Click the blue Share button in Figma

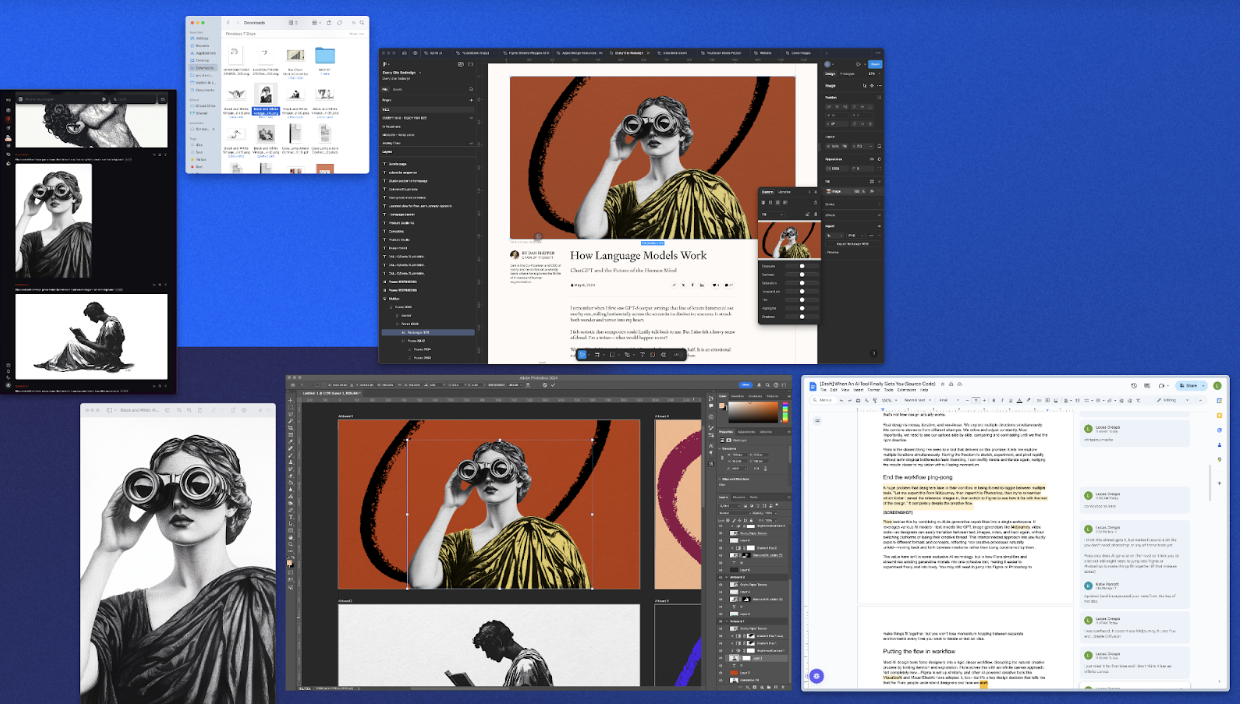pos(874,63)
